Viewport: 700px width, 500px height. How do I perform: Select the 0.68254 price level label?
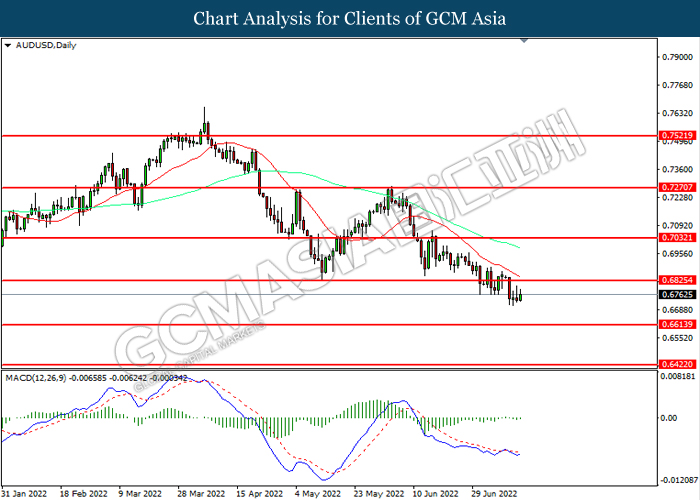coord(677,280)
